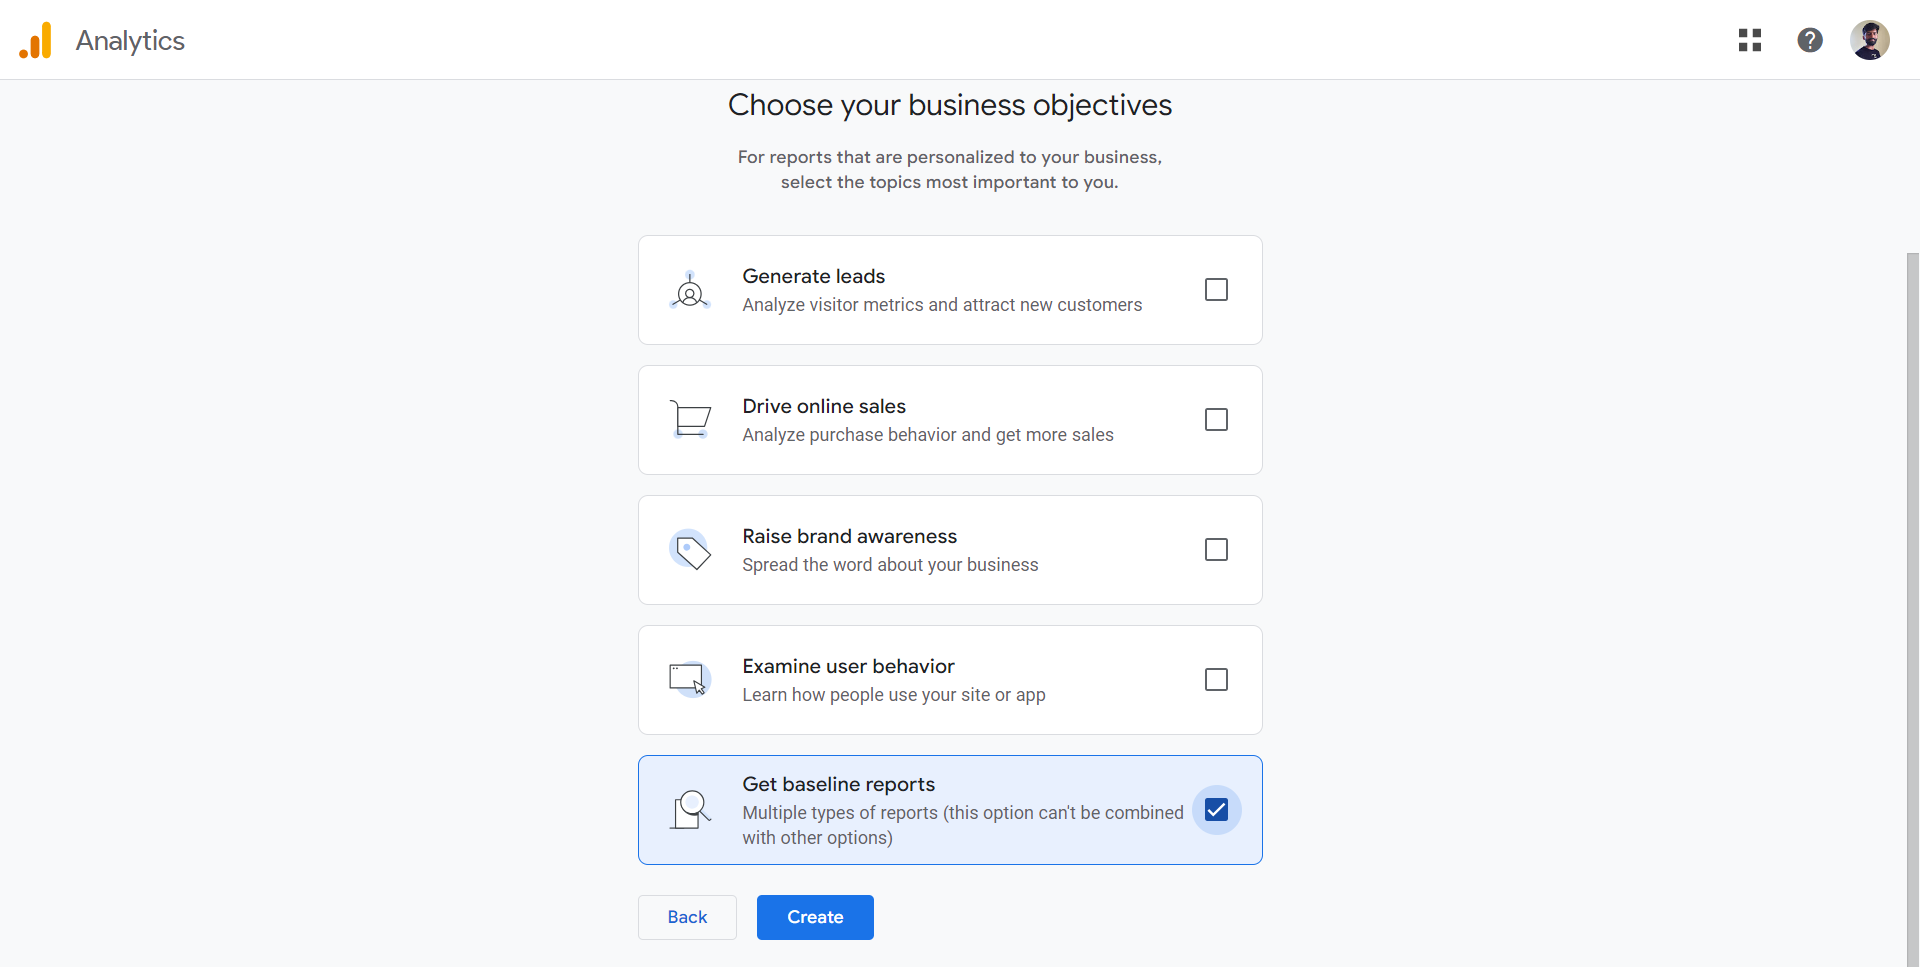This screenshot has width=1920, height=967.
Task: Open the user account profile avatar
Action: pyautogui.click(x=1870, y=40)
